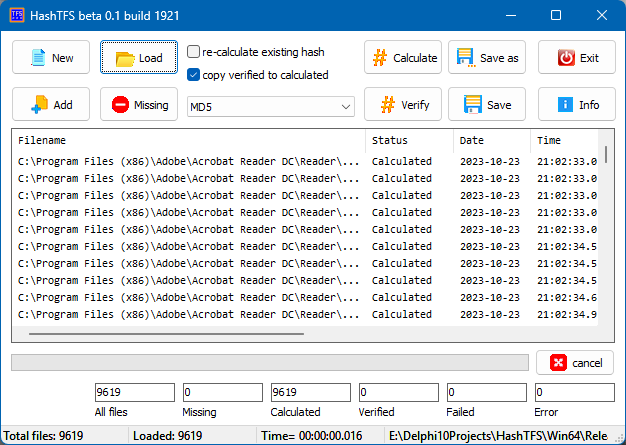Click the Save button

point(487,104)
